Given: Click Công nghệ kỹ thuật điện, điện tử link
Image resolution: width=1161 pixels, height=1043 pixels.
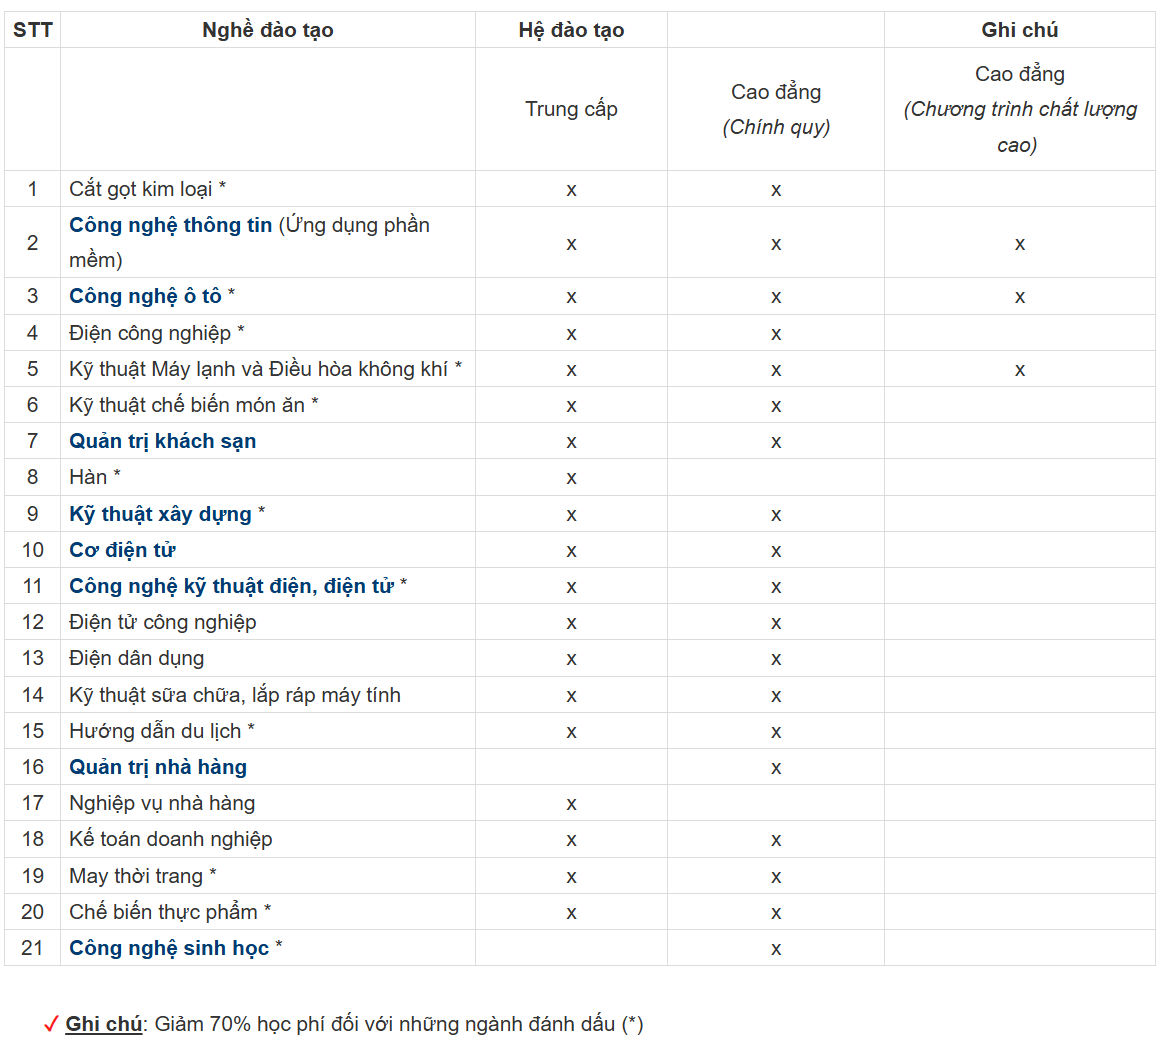Looking at the screenshot, I should (231, 586).
